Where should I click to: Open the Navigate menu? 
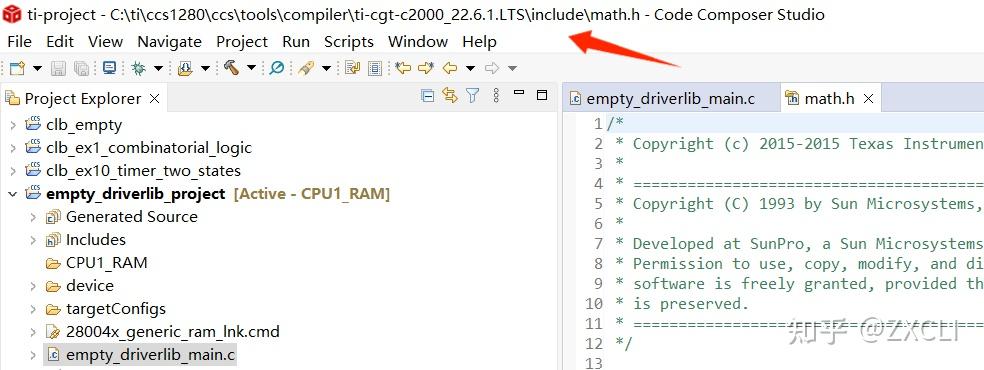pos(169,41)
